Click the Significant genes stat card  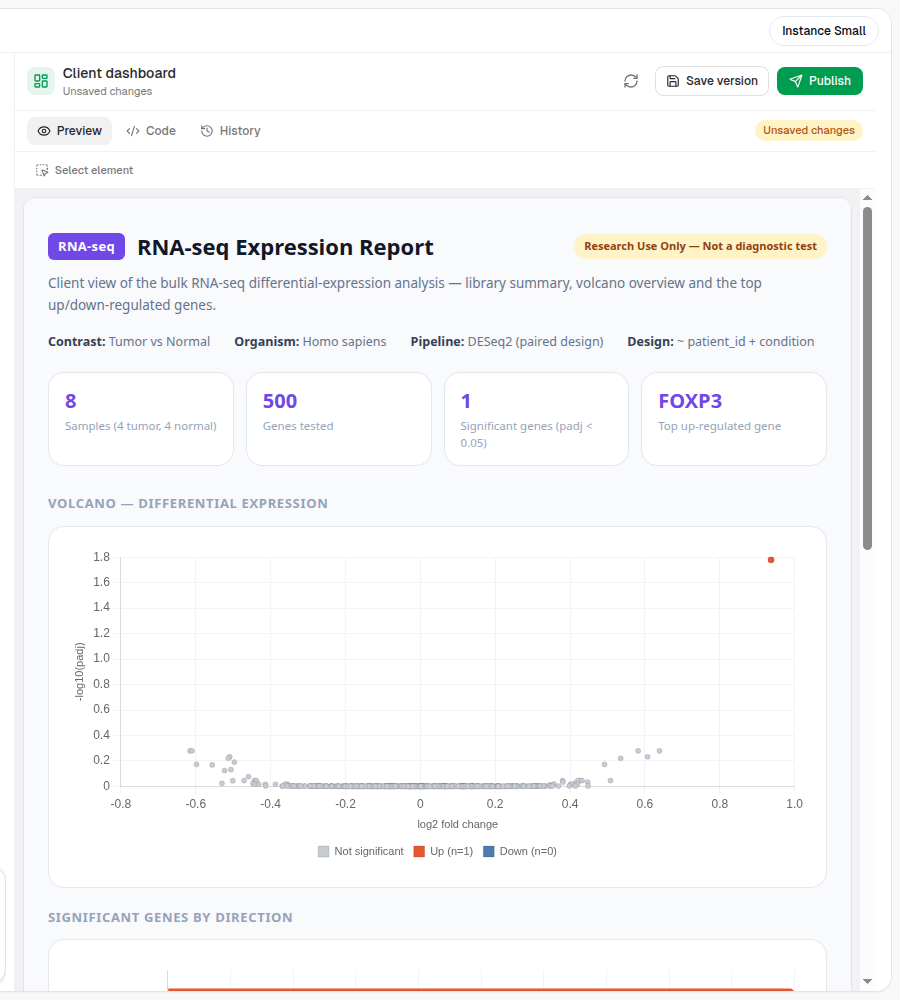tap(536, 419)
